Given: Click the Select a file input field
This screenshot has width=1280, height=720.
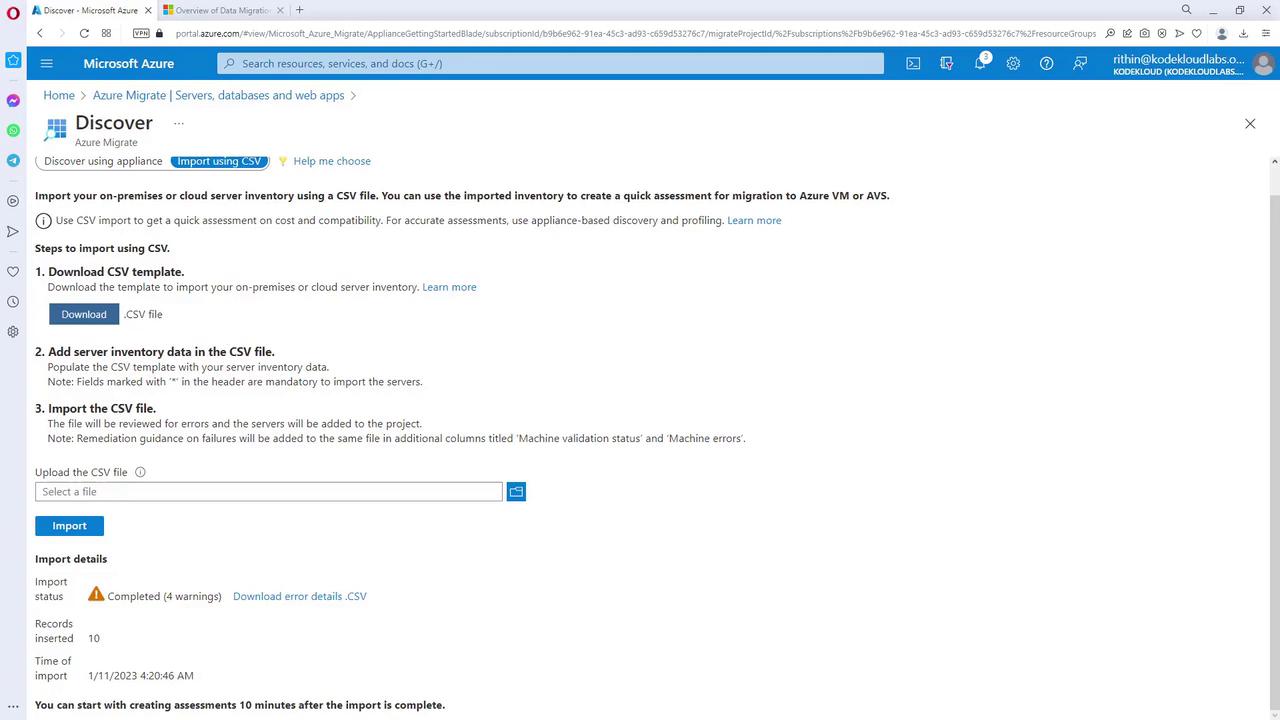Looking at the screenshot, I should pos(269,492).
